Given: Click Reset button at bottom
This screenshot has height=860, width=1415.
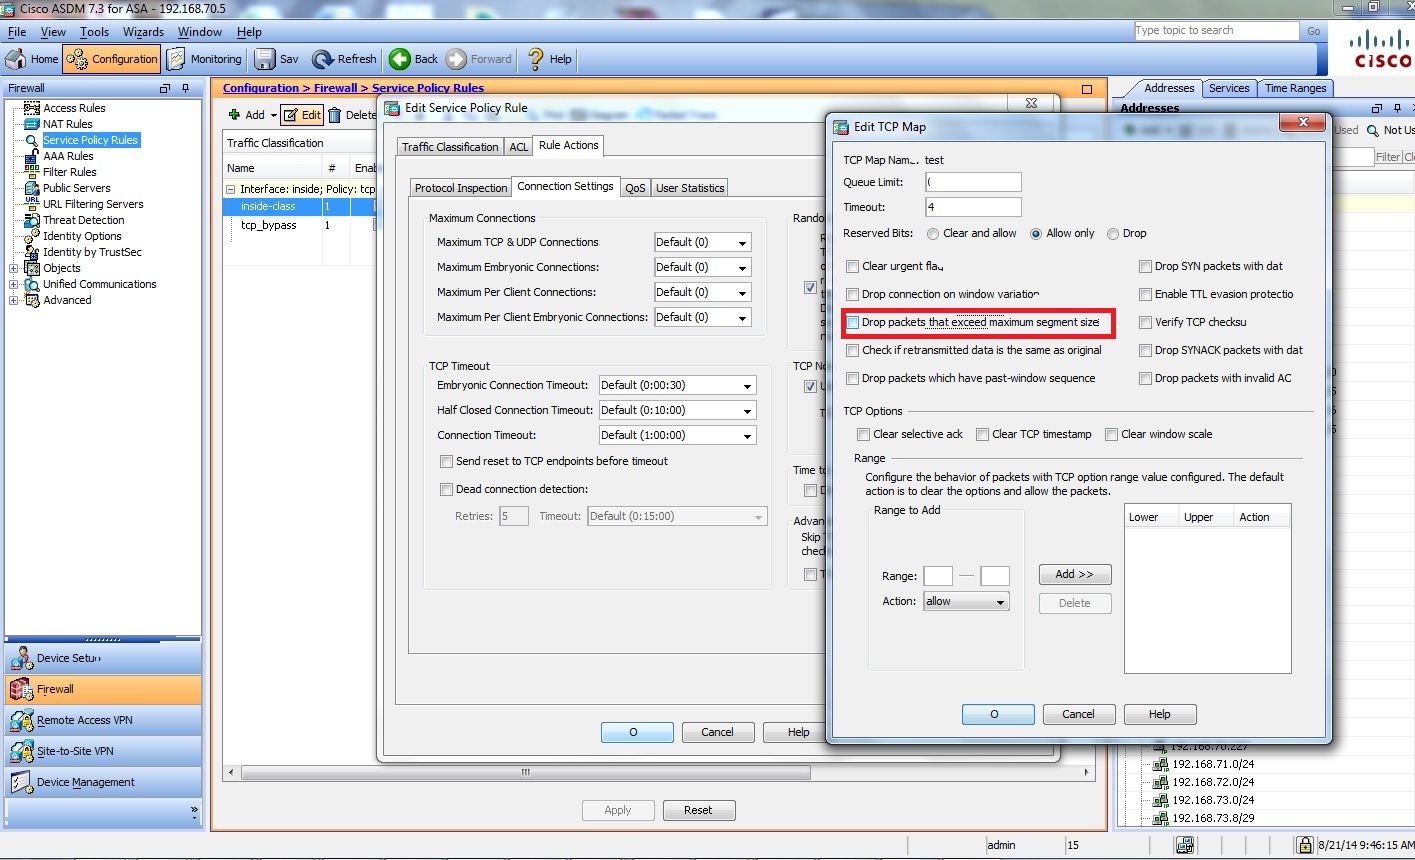Looking at the screenshot, I should tap(698, 810).
